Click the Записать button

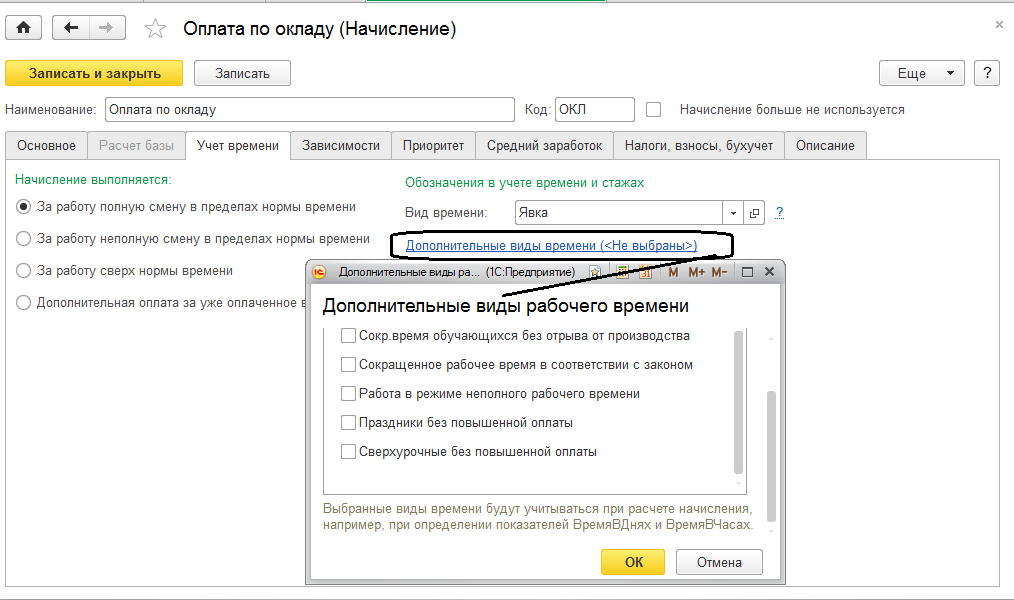point(243,73)
